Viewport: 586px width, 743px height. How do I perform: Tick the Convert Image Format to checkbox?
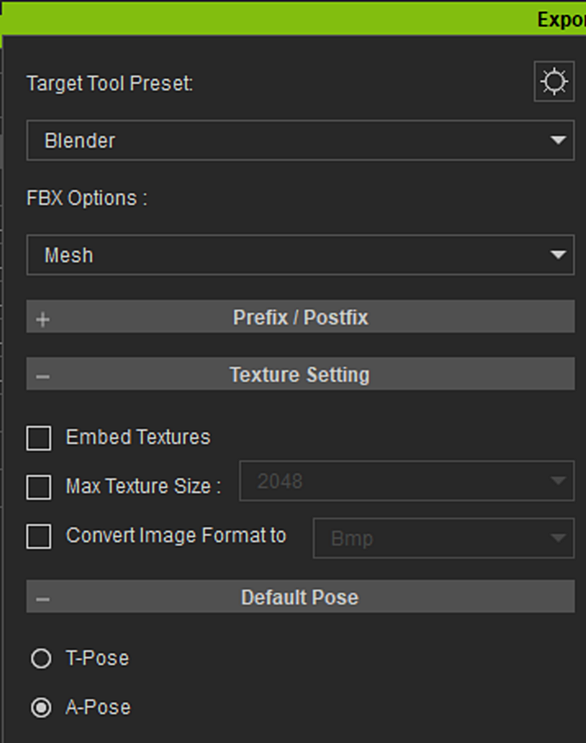tap(39, 536)
